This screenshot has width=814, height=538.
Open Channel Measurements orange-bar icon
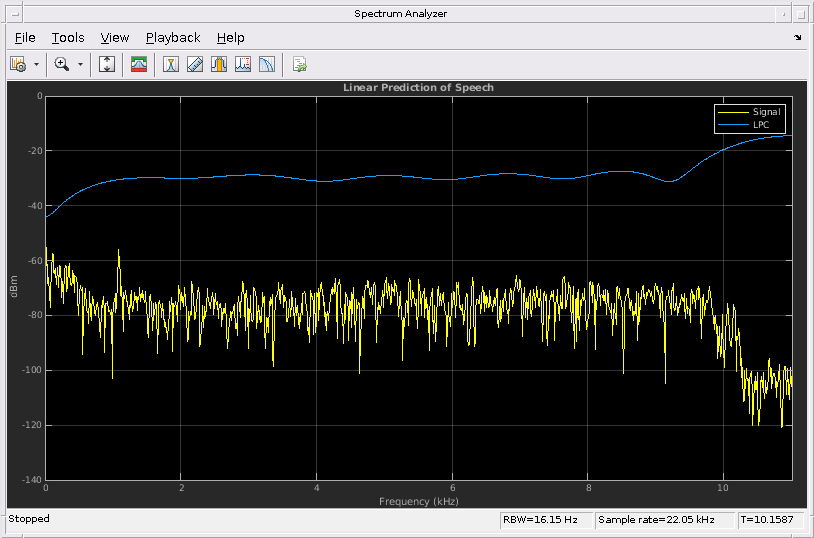point(219,64)
